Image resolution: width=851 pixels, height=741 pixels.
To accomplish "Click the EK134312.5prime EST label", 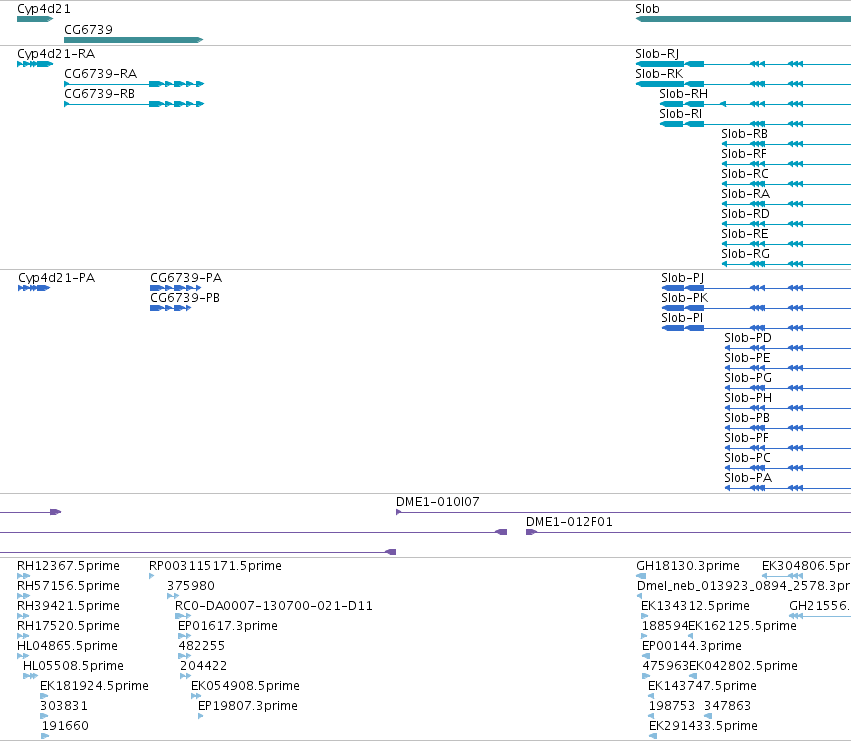I will (x=695, y=606).
